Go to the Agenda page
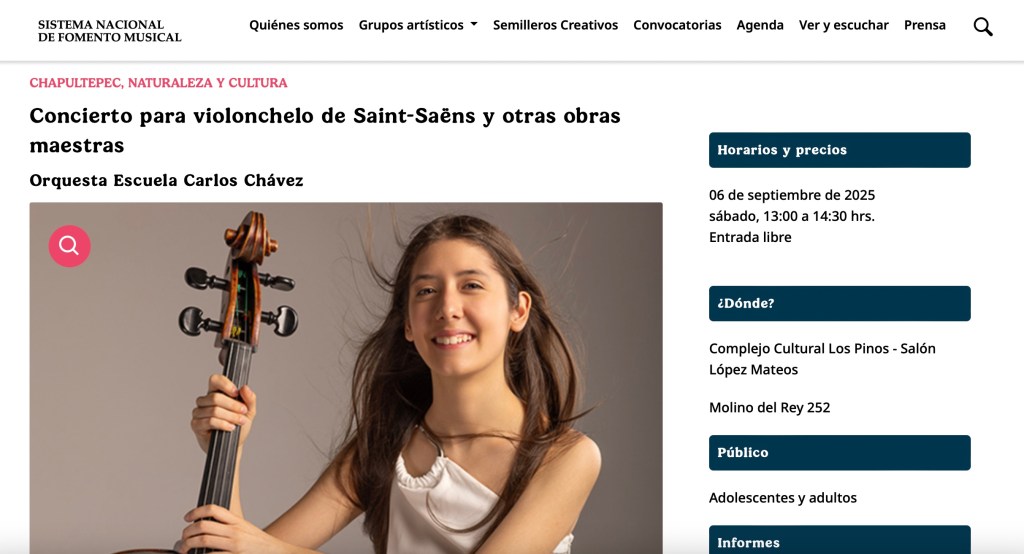The image size is (1024, 554). click(x=760, y=25)
